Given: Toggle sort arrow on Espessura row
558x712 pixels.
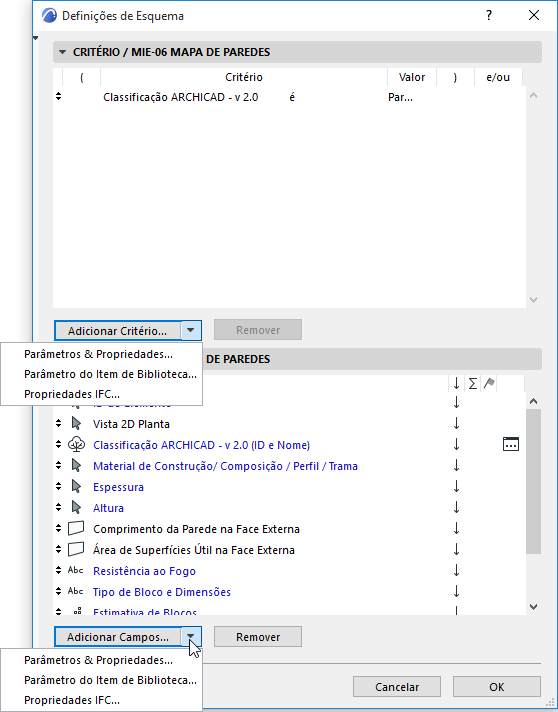Looking at the screenshot, I should [x=456, y=486].
